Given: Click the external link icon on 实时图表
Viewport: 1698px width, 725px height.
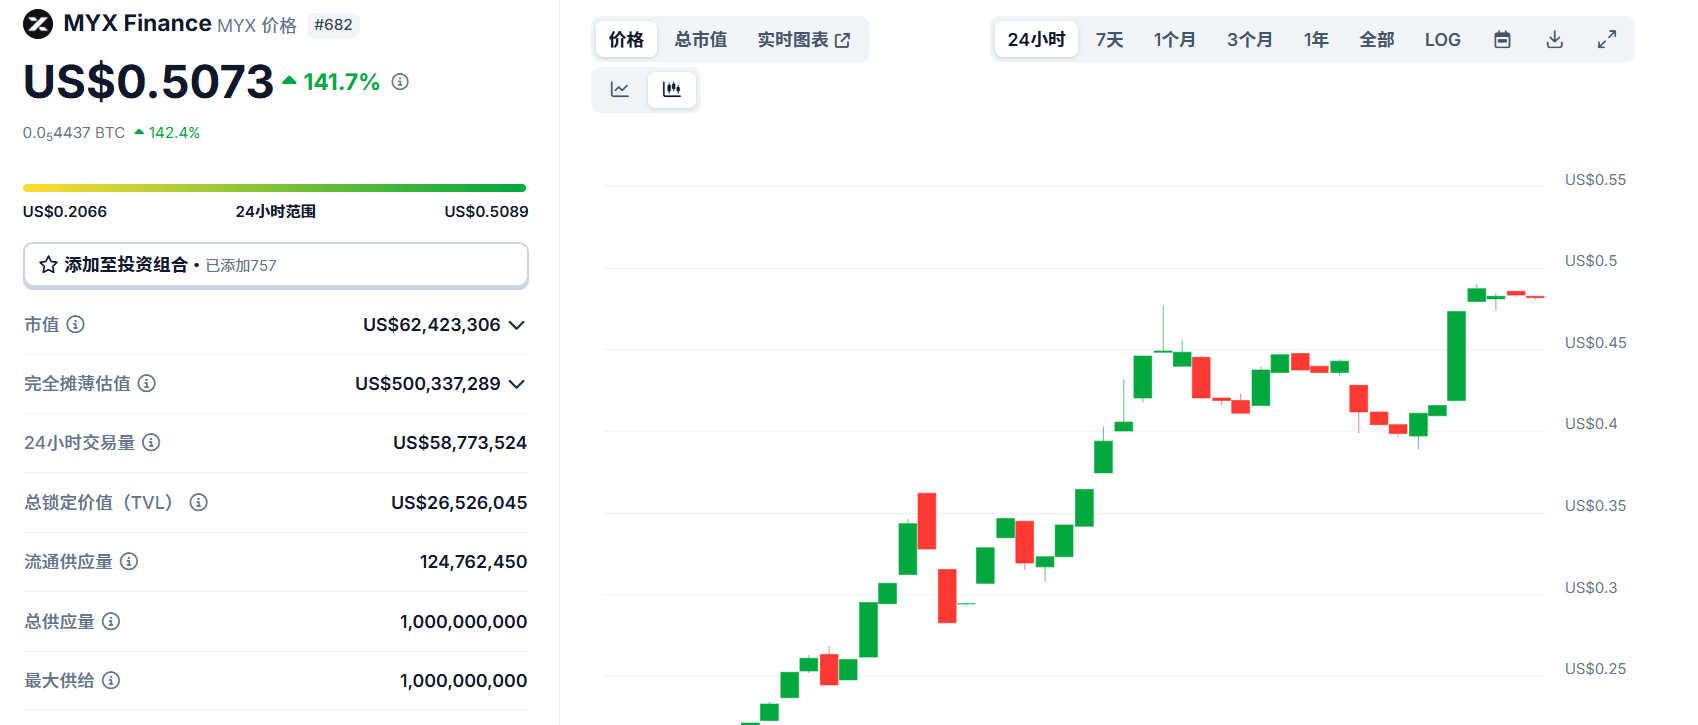Looking at the screenshot, I should coord(843,40).
